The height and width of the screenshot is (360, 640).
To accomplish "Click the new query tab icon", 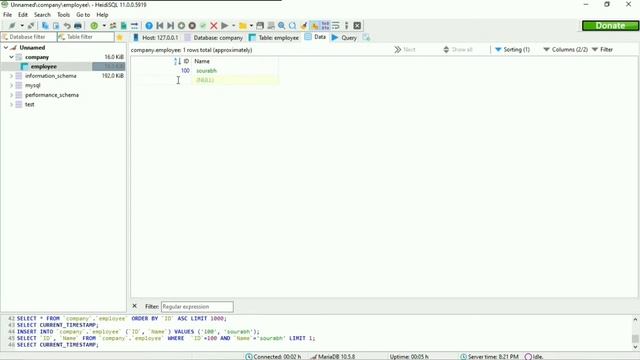I will click(366, 38).
